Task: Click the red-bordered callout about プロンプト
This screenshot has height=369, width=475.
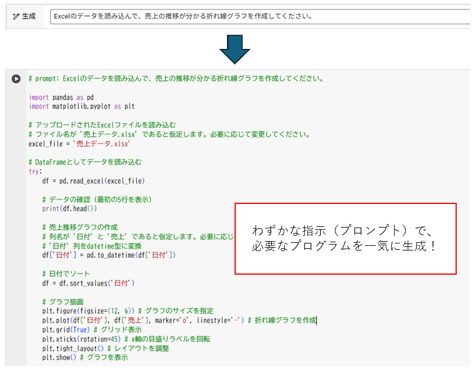Action: 345,239
